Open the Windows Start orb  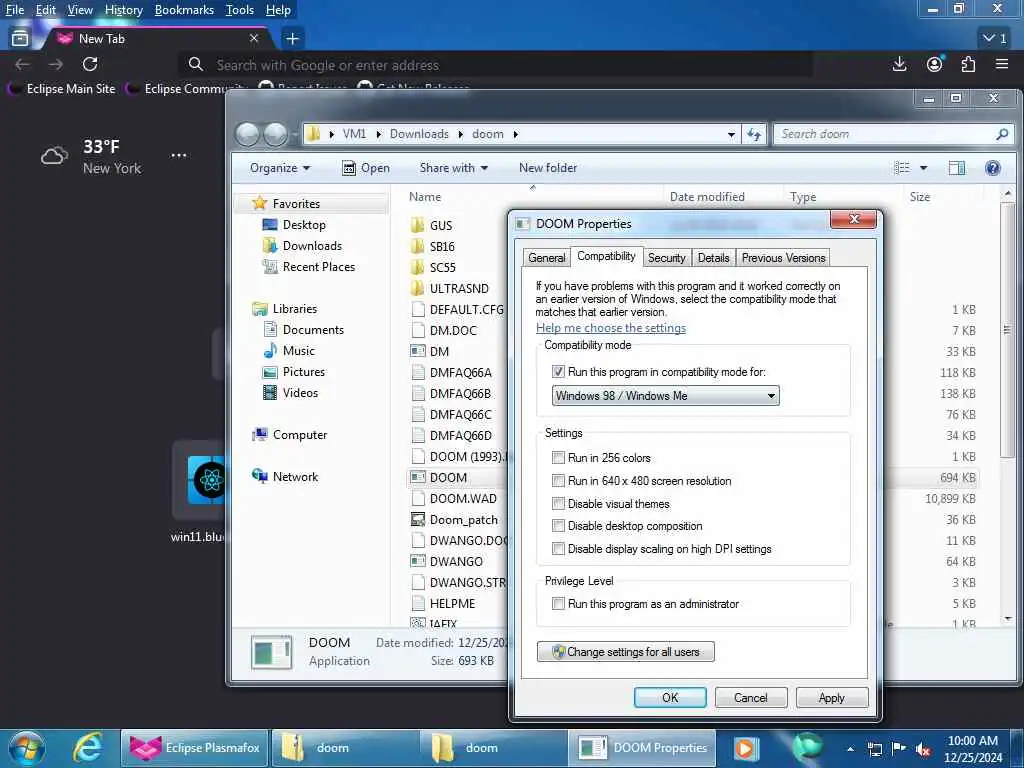click(x=27, y=748)
